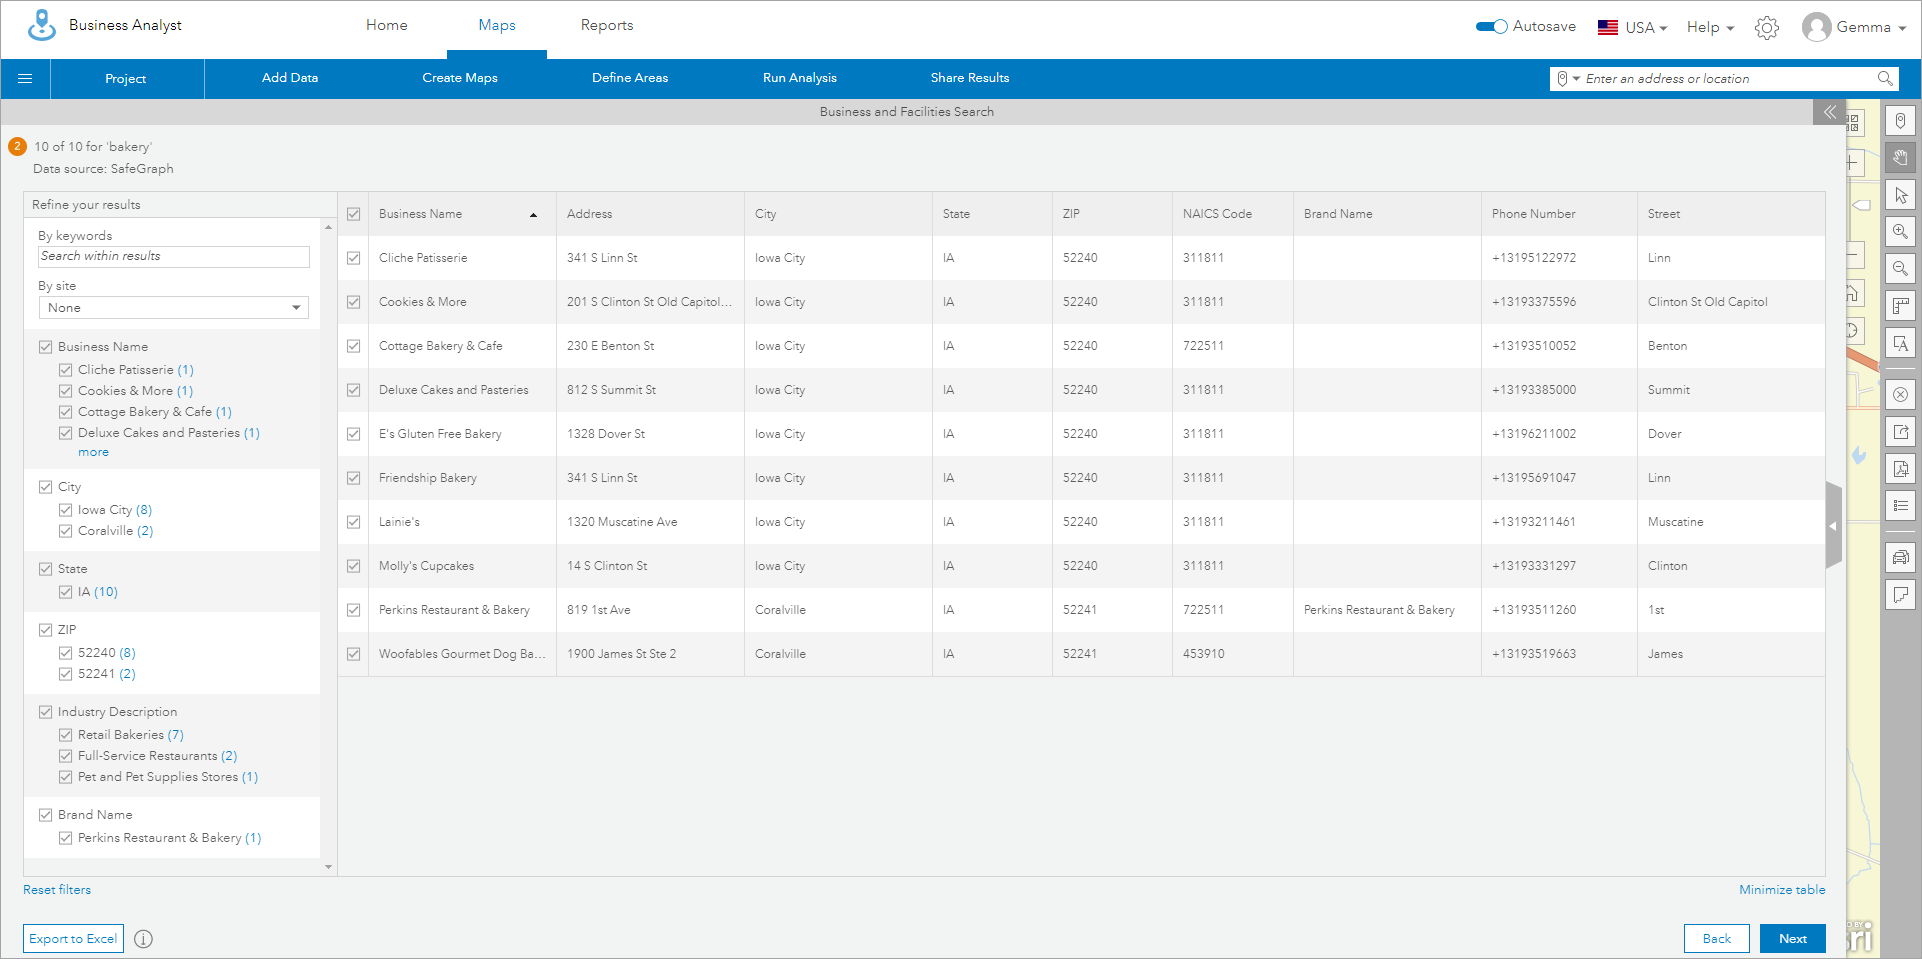Click the location pin icon in the address box
Viewport: 1922px width, 959px height.
point(1562,78)
